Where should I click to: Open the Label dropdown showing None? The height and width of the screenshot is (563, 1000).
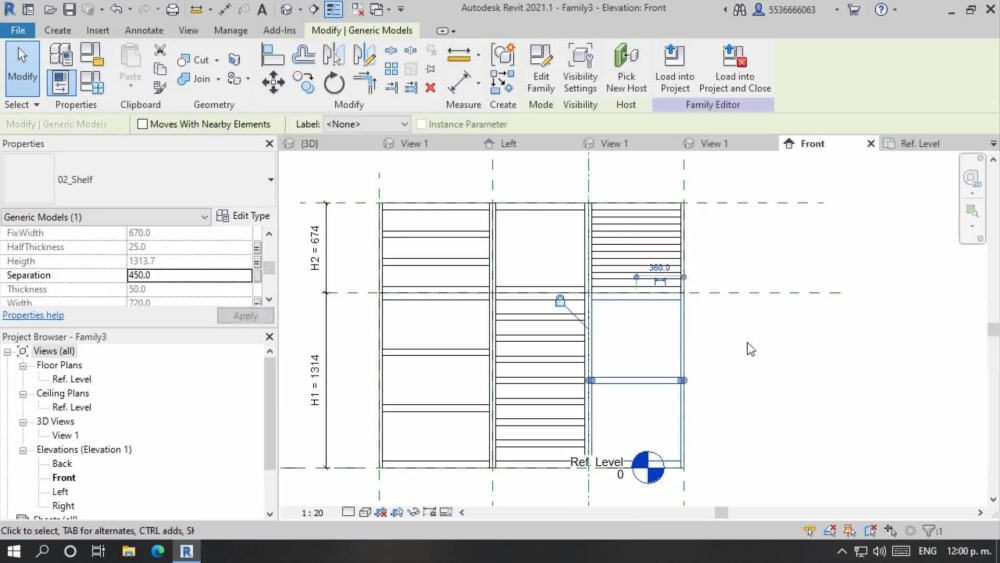pos(366,124)
